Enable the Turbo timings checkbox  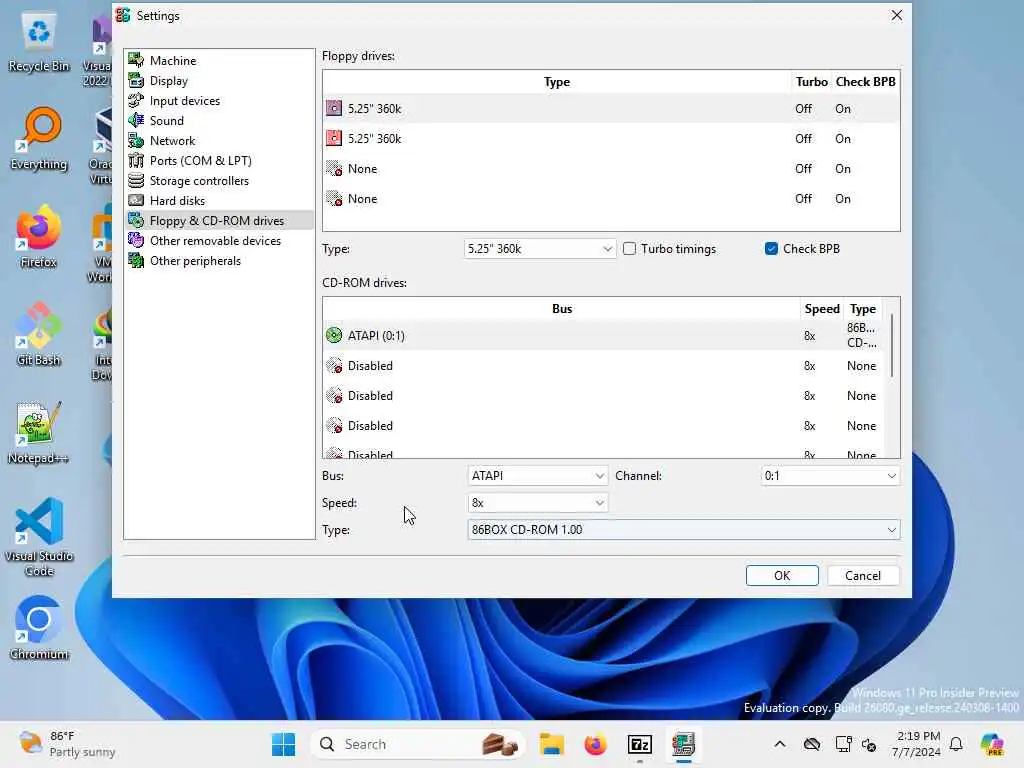[x=630, y=249]
